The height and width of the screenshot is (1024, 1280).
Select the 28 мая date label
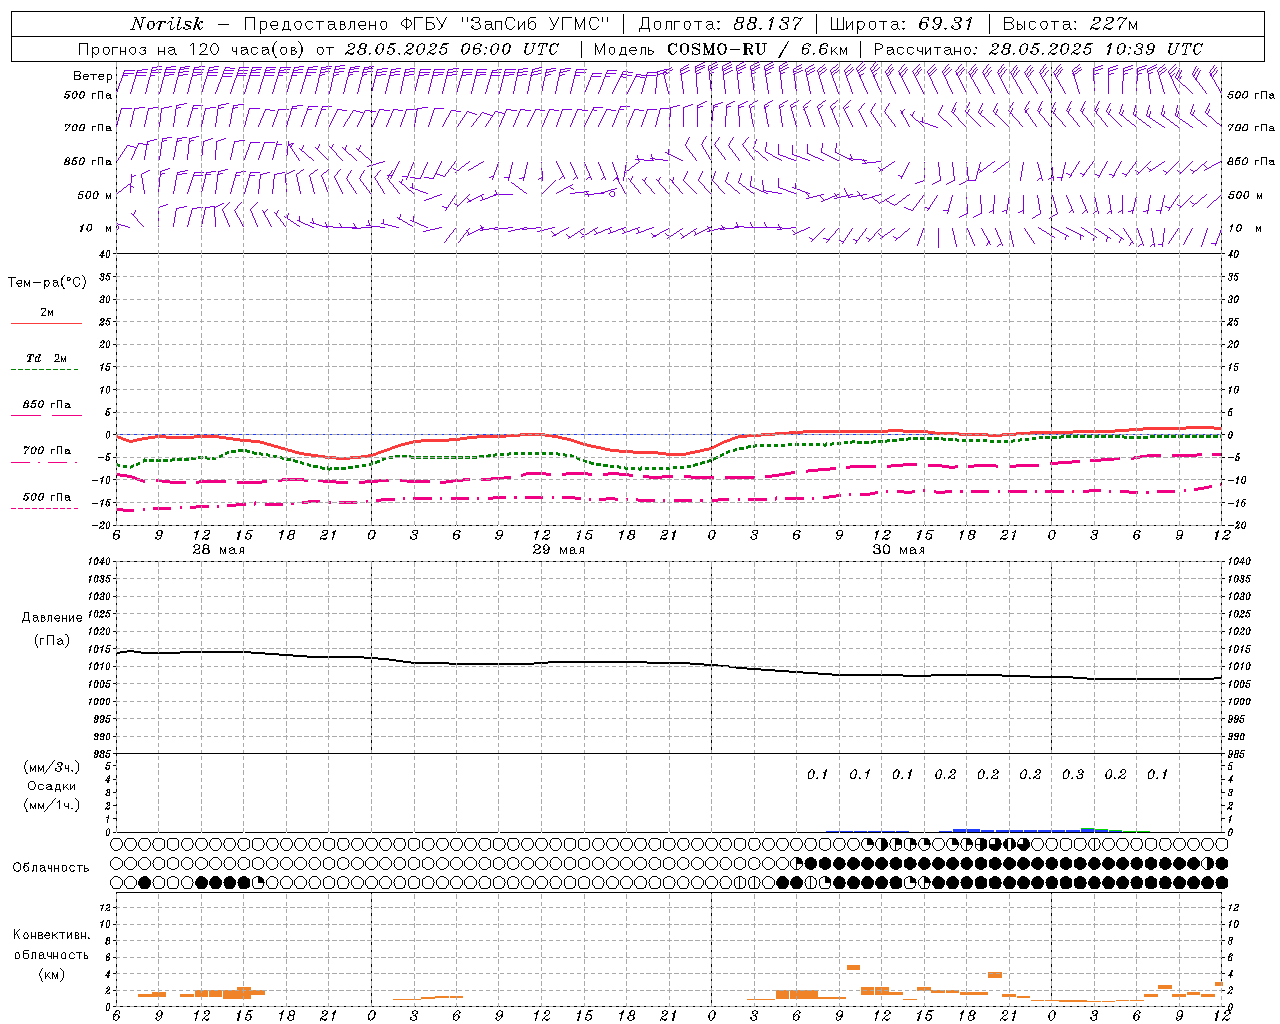218,550
